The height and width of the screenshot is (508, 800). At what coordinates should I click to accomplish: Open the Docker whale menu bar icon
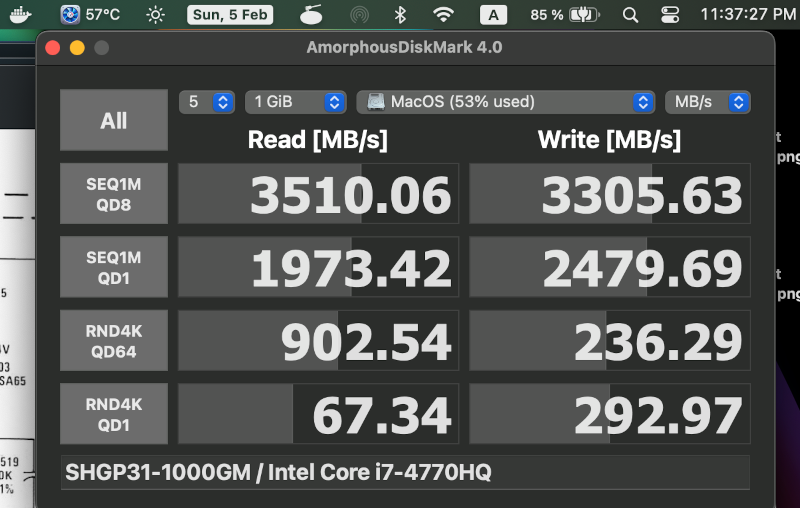20,15
